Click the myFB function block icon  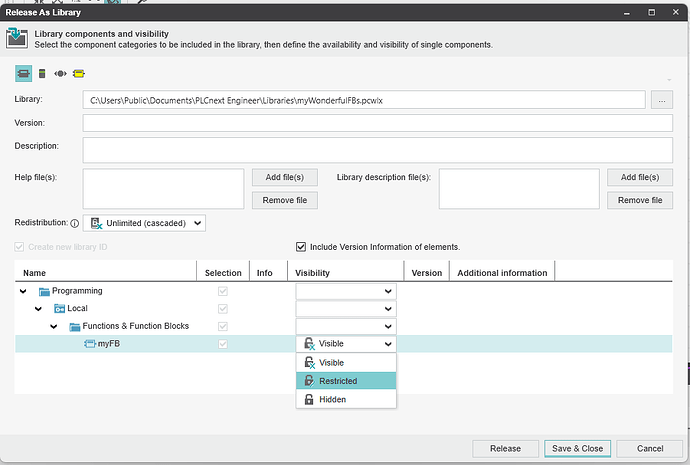(90, 344)
